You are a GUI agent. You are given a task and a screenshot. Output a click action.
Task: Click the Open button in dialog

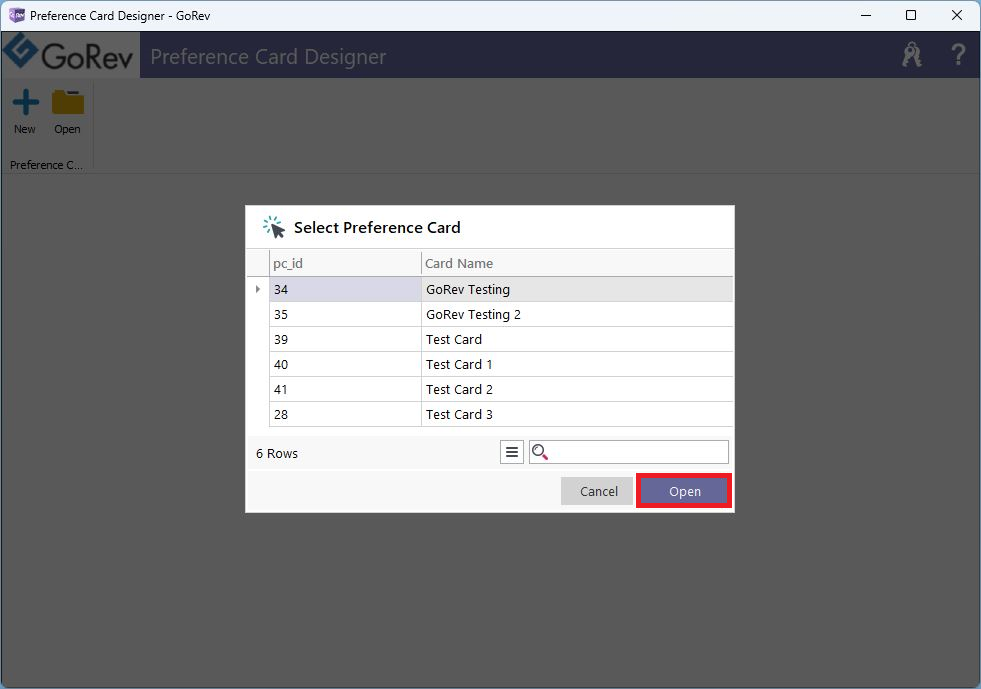click(684, 491)
